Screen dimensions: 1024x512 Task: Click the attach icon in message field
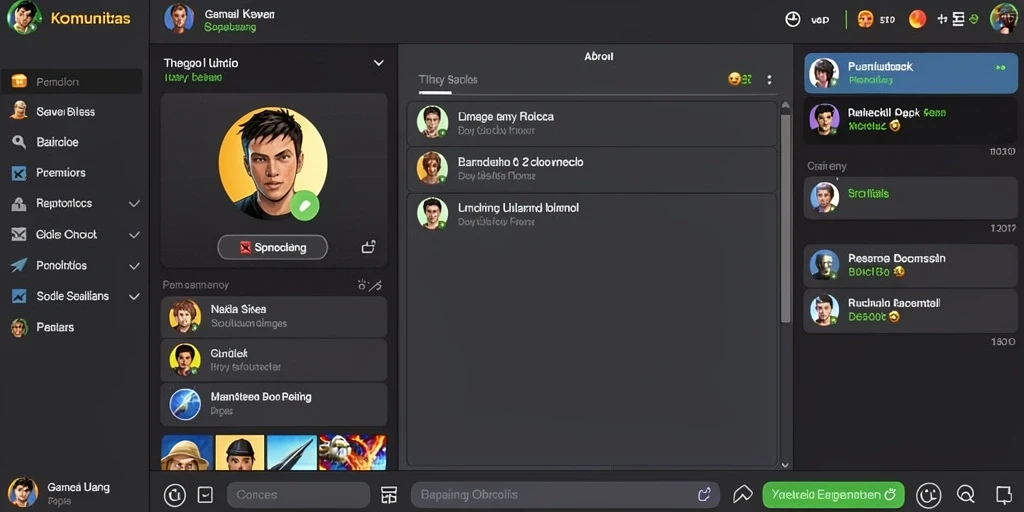[x=704, y=494]
